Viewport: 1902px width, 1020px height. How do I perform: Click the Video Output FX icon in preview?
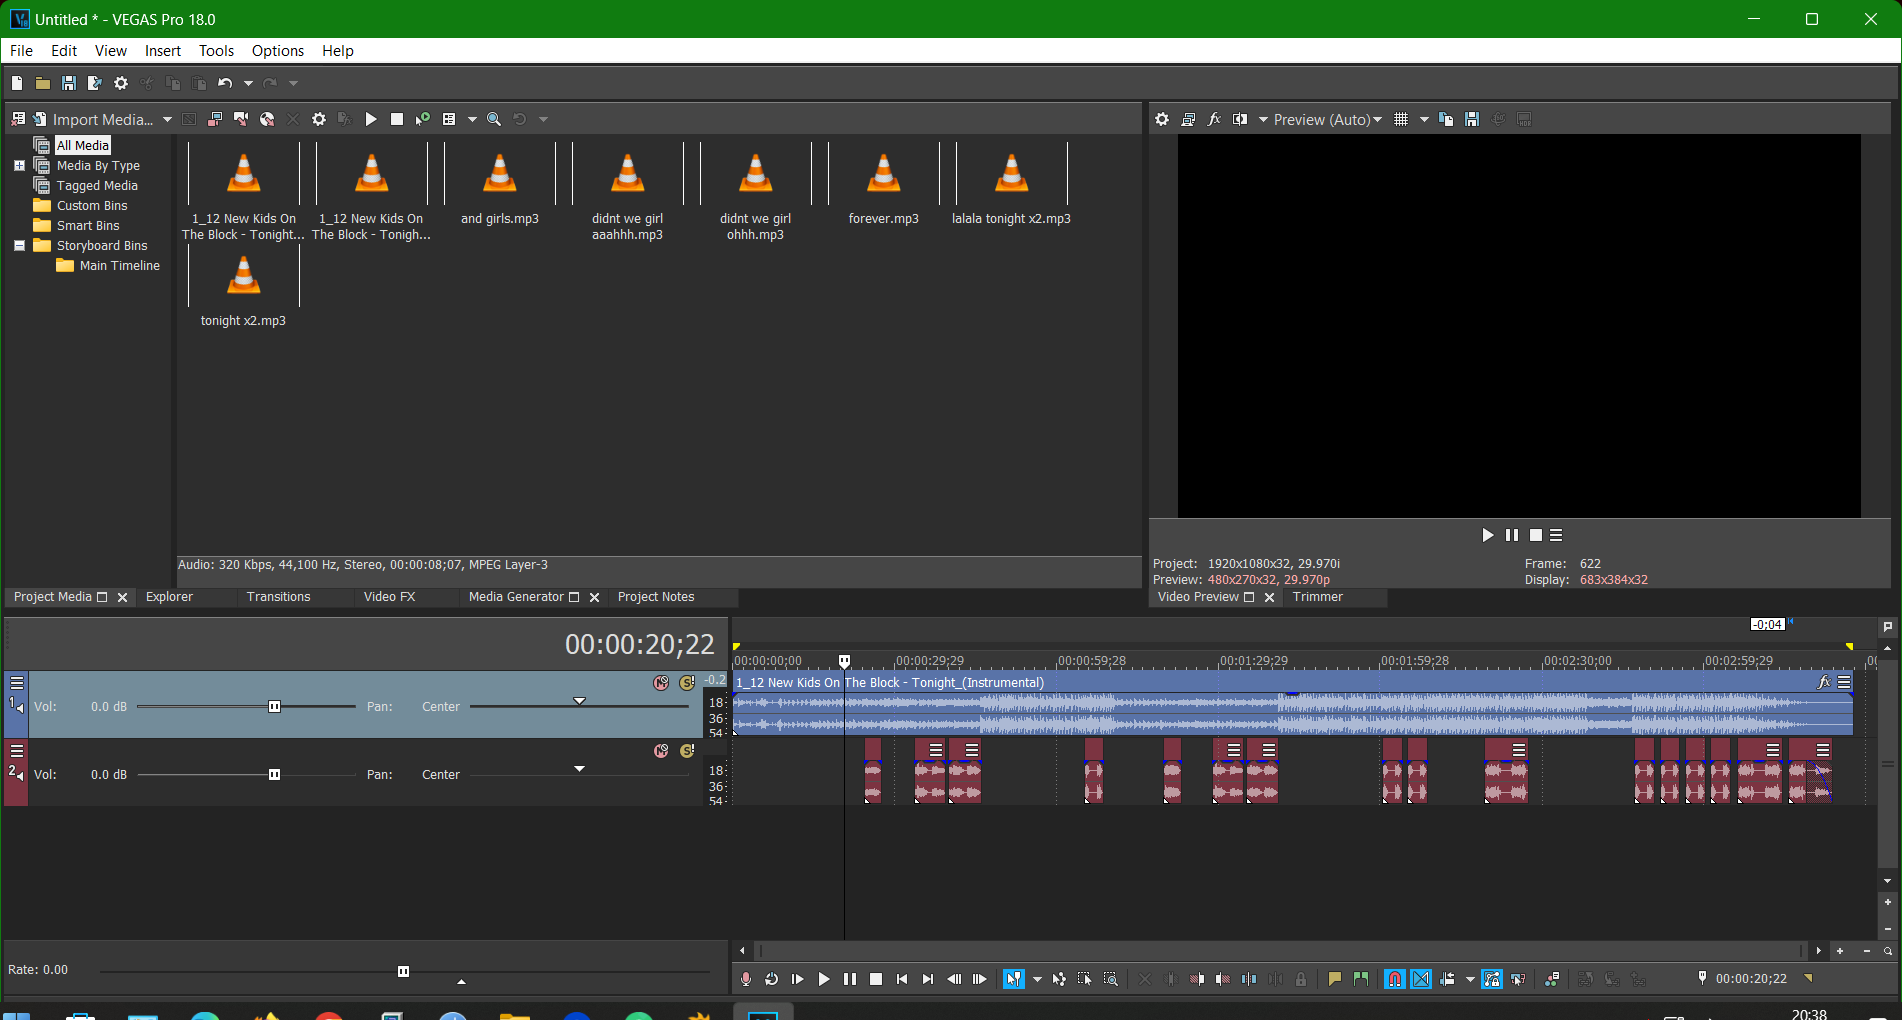(1214, 119)
